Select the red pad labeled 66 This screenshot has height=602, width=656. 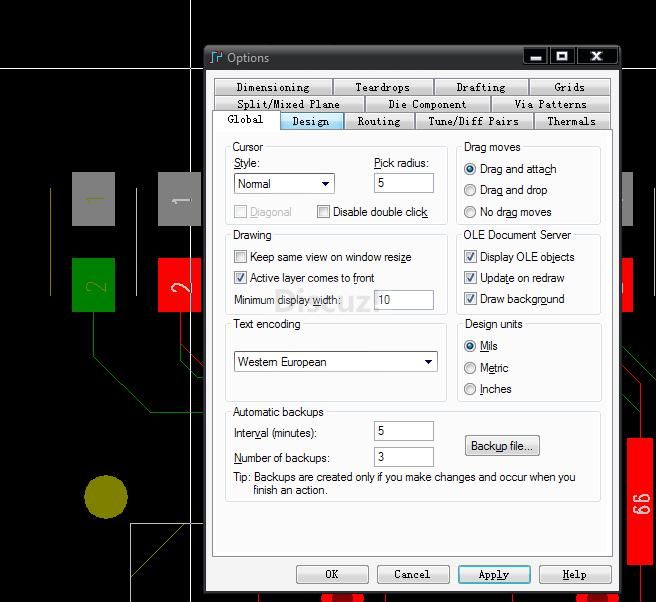click(x=640, y=501)
